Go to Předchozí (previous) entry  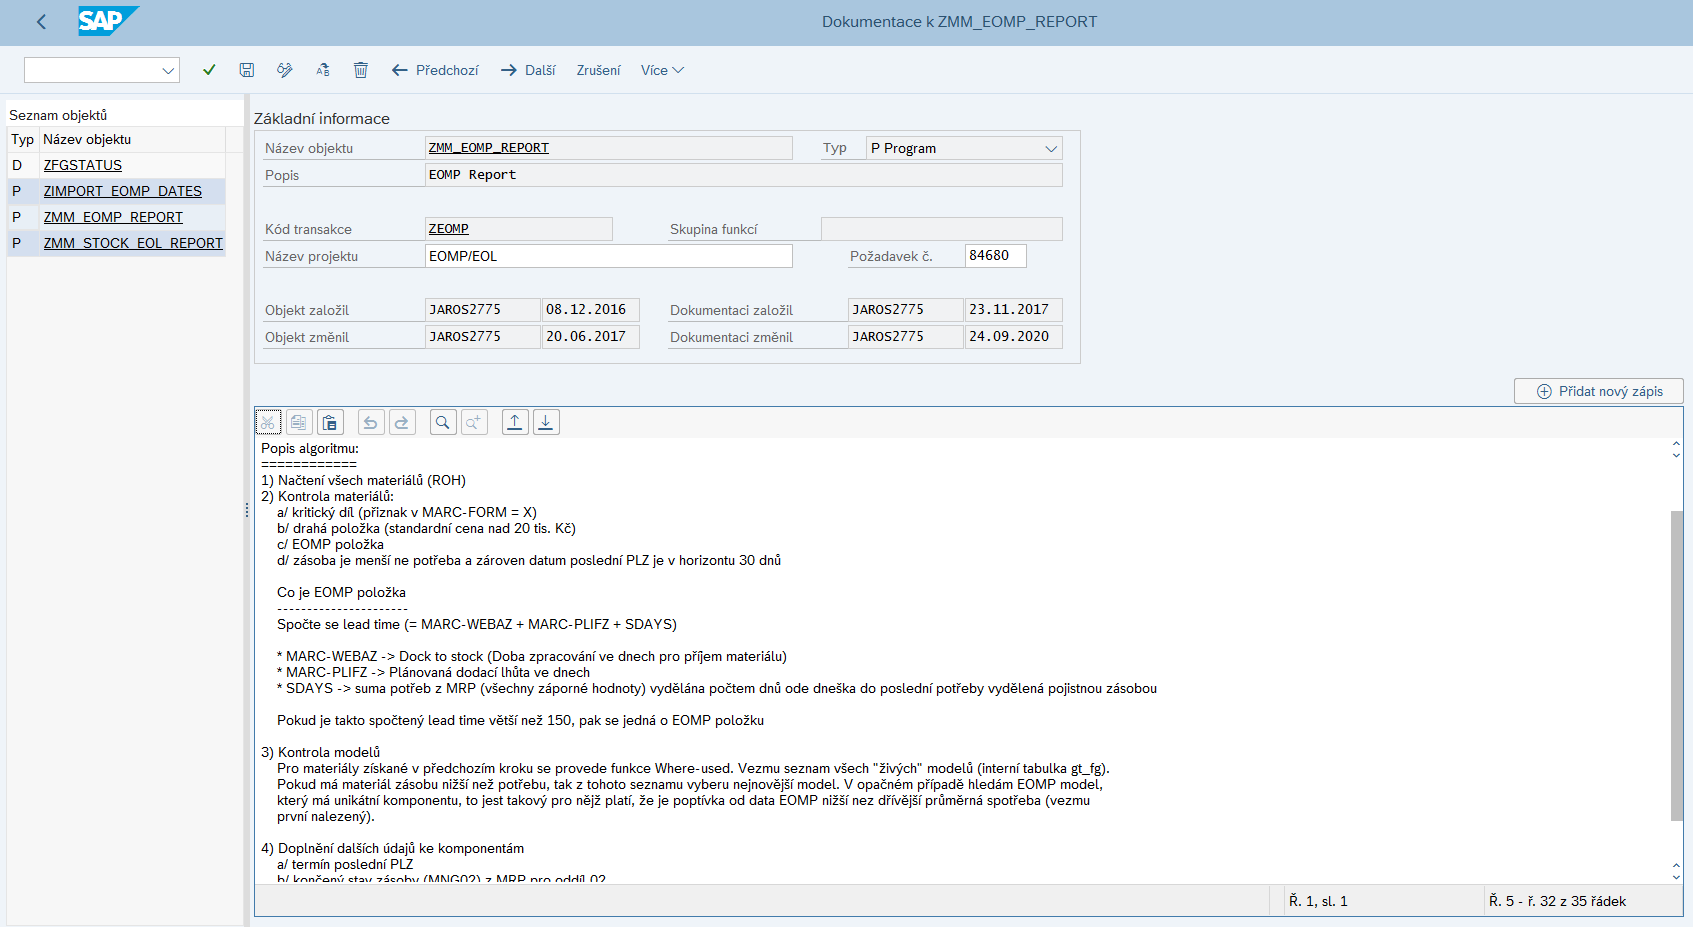pos(435,70)
